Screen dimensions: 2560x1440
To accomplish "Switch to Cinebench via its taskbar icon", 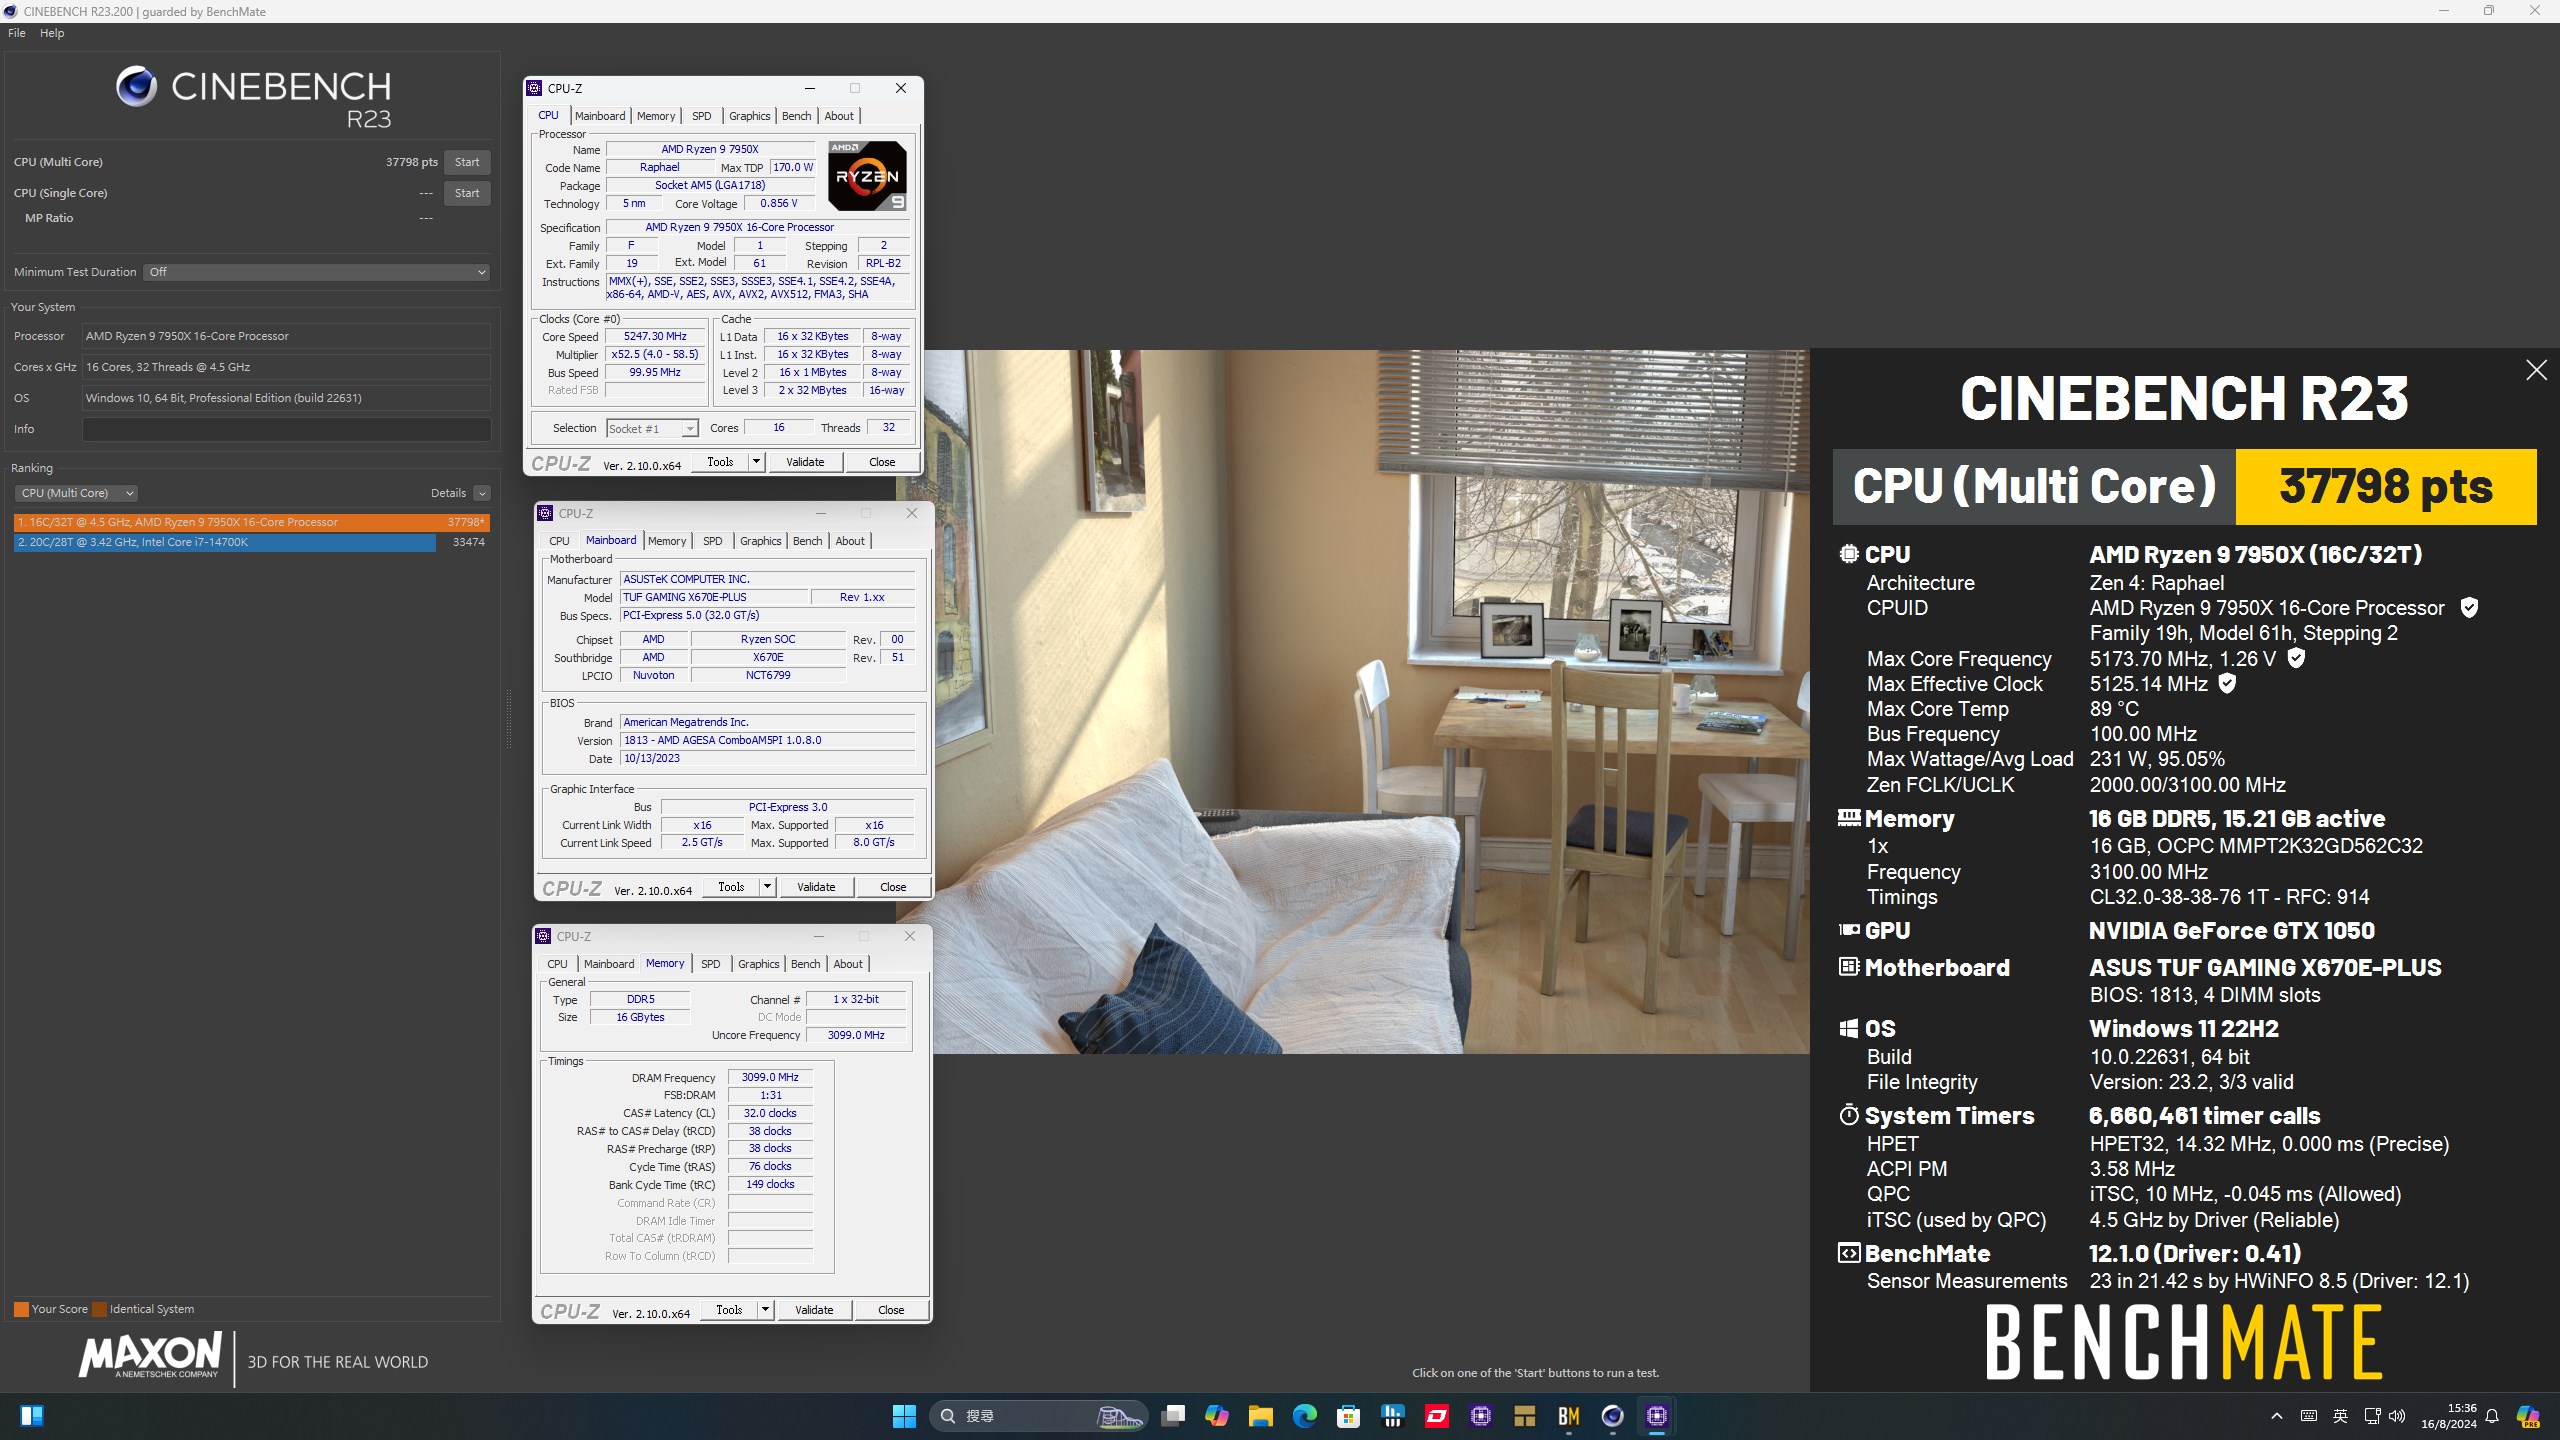I will click(1612, 1415).
